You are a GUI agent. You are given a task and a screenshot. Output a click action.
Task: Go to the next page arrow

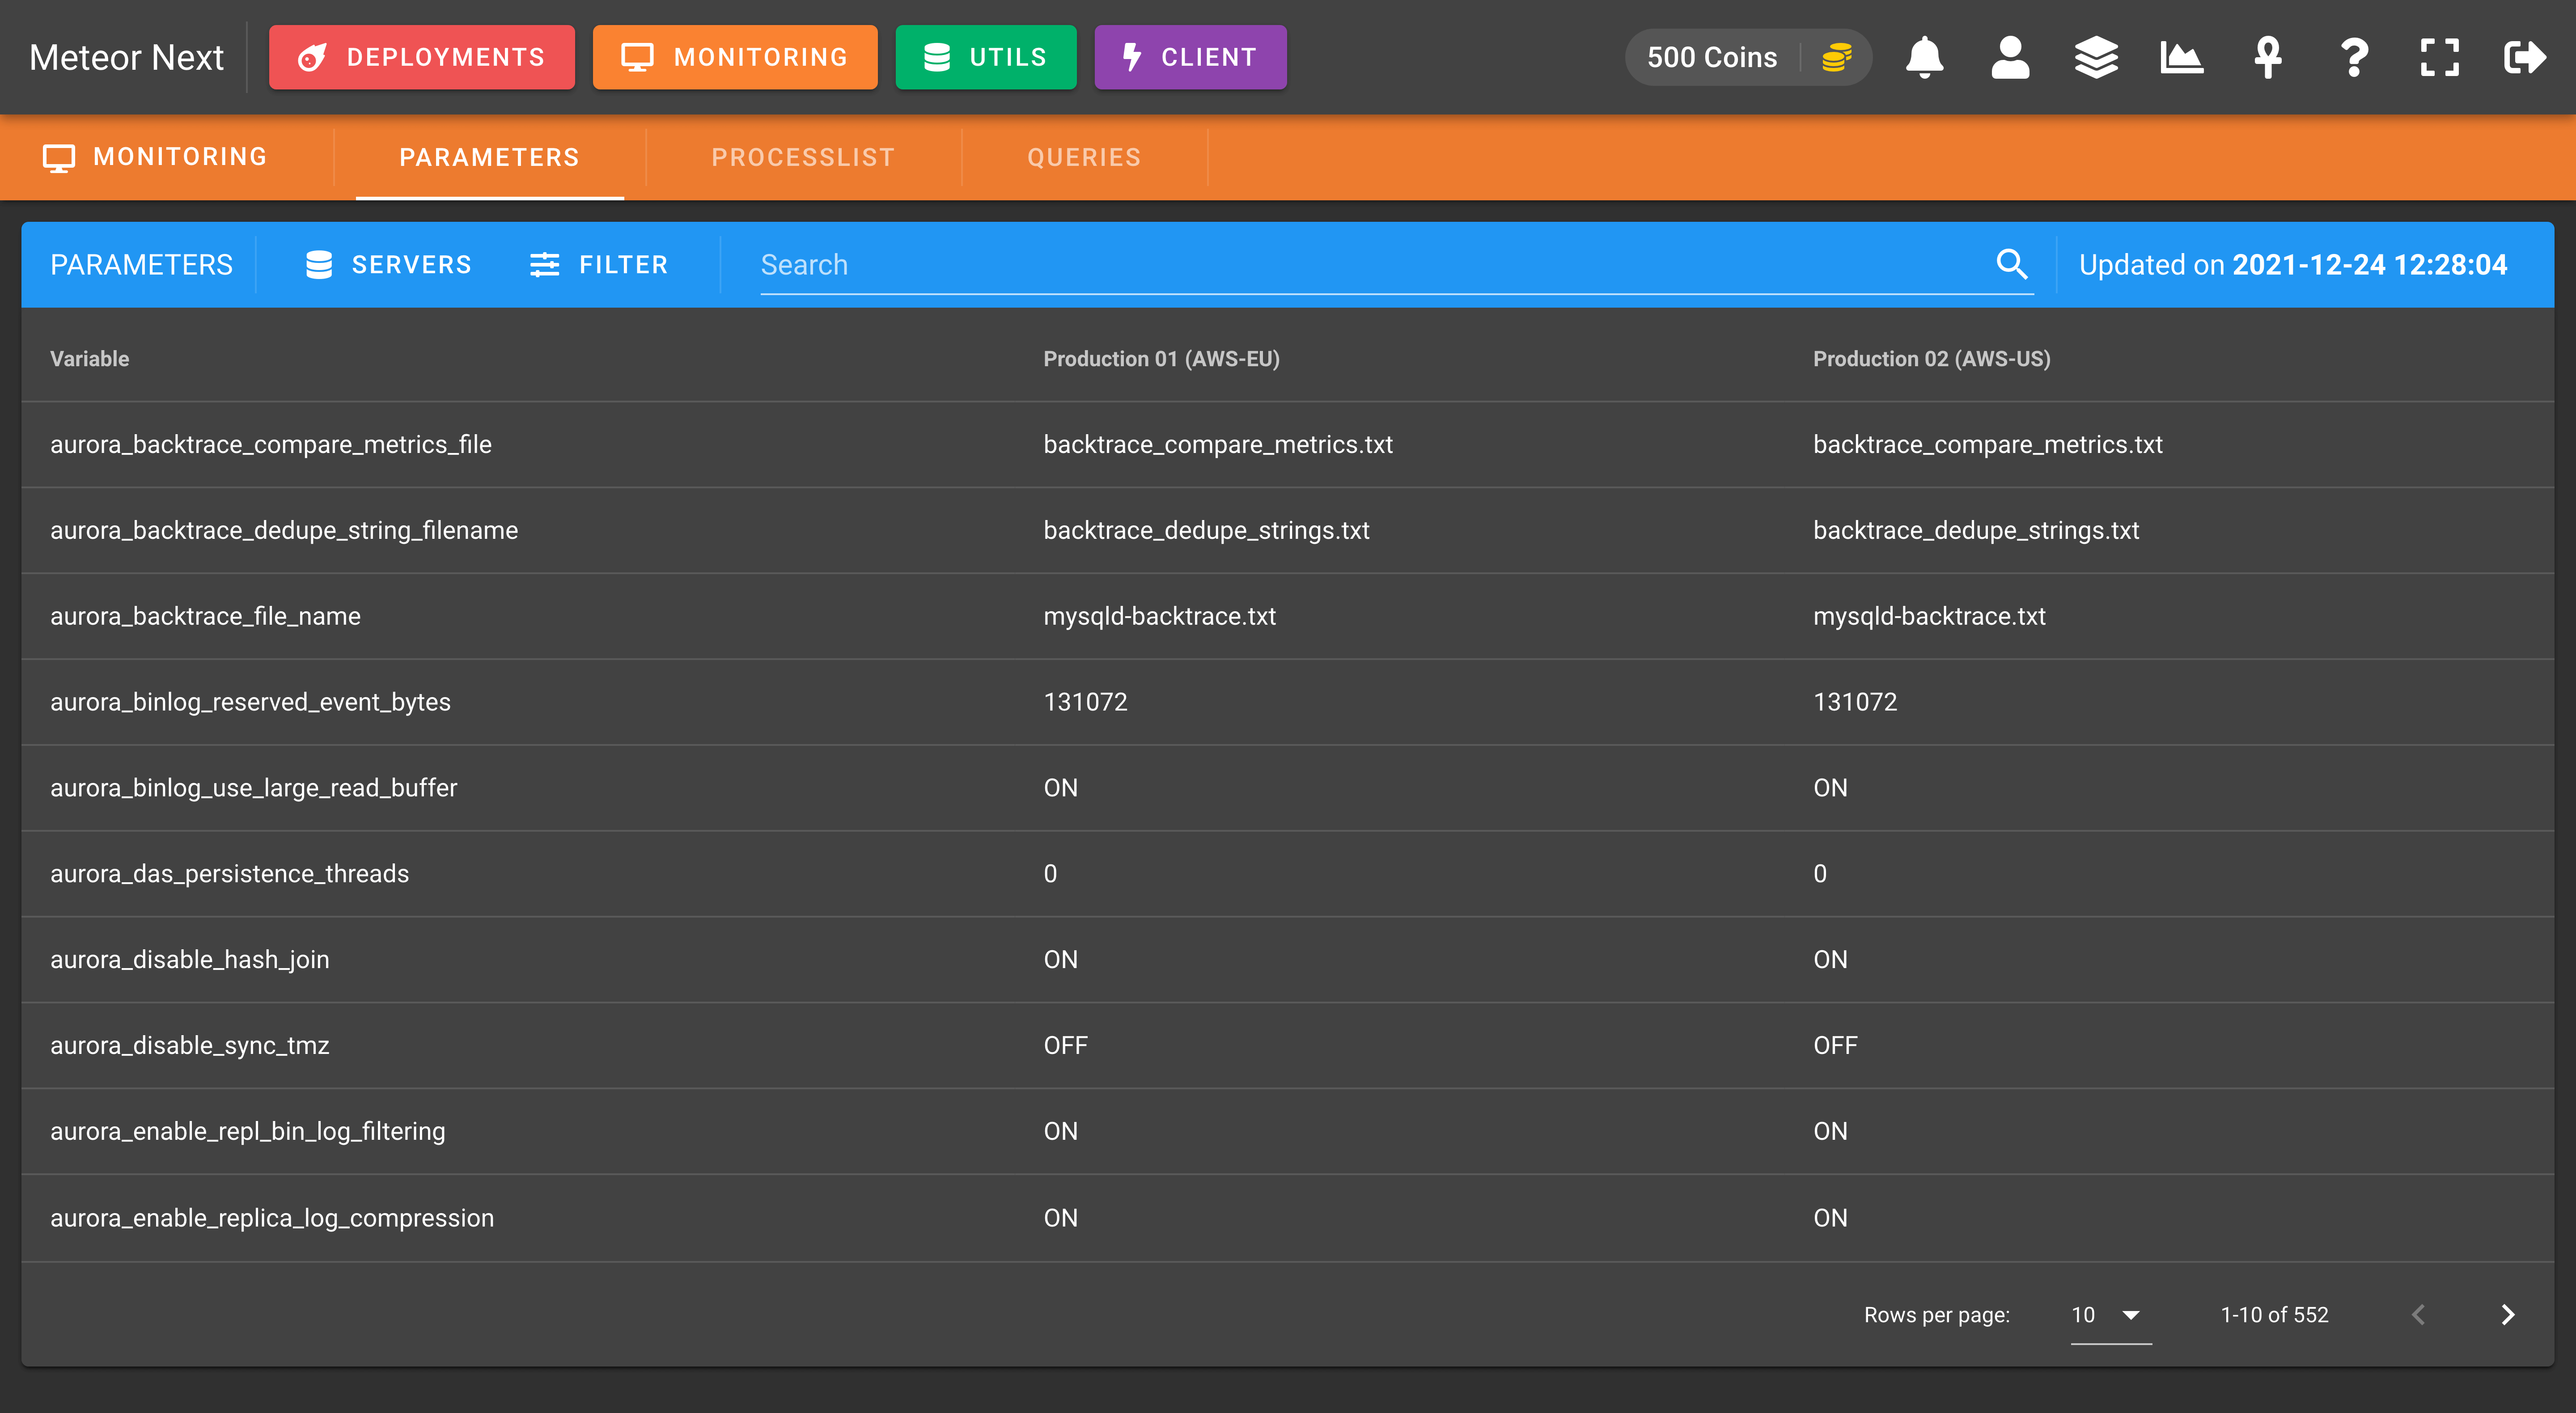2507,1314
